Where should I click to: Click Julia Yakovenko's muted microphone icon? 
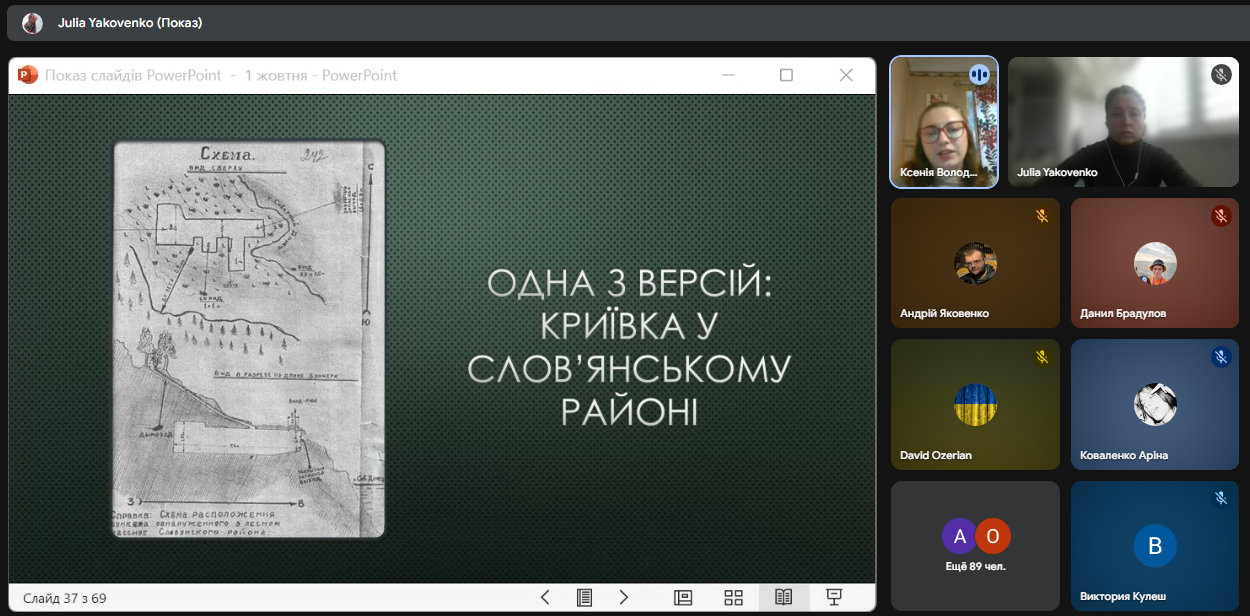(1220, 75)
